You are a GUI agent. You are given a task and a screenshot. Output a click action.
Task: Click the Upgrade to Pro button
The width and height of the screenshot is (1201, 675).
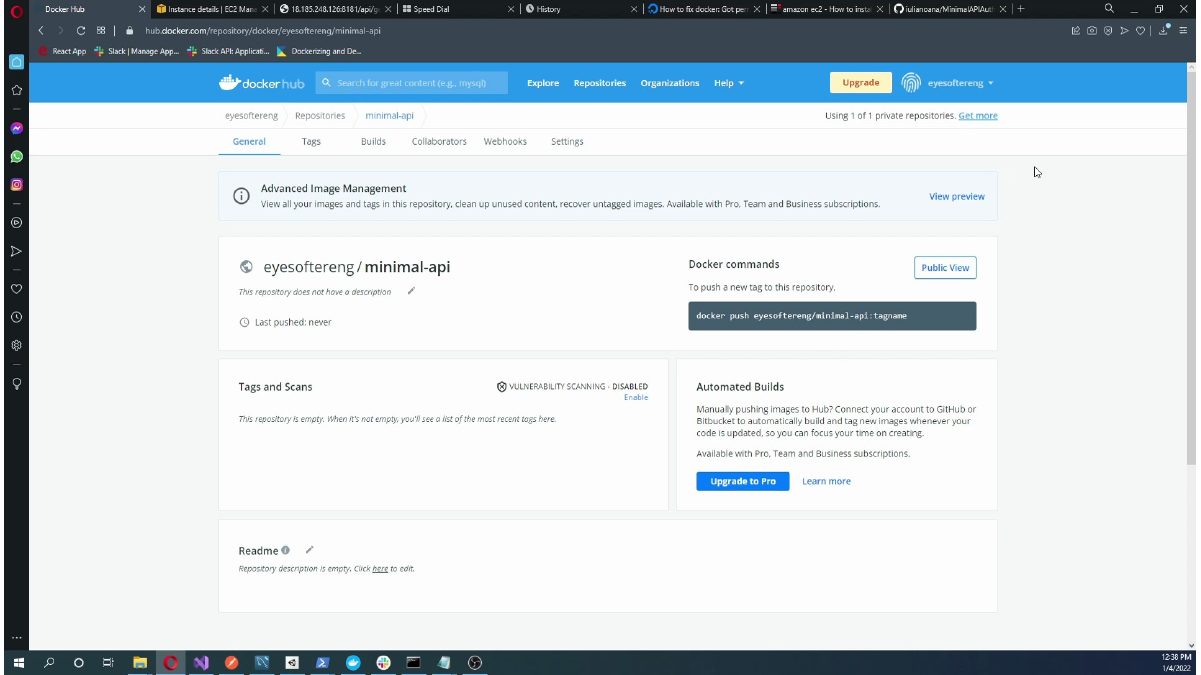[743, 481]
